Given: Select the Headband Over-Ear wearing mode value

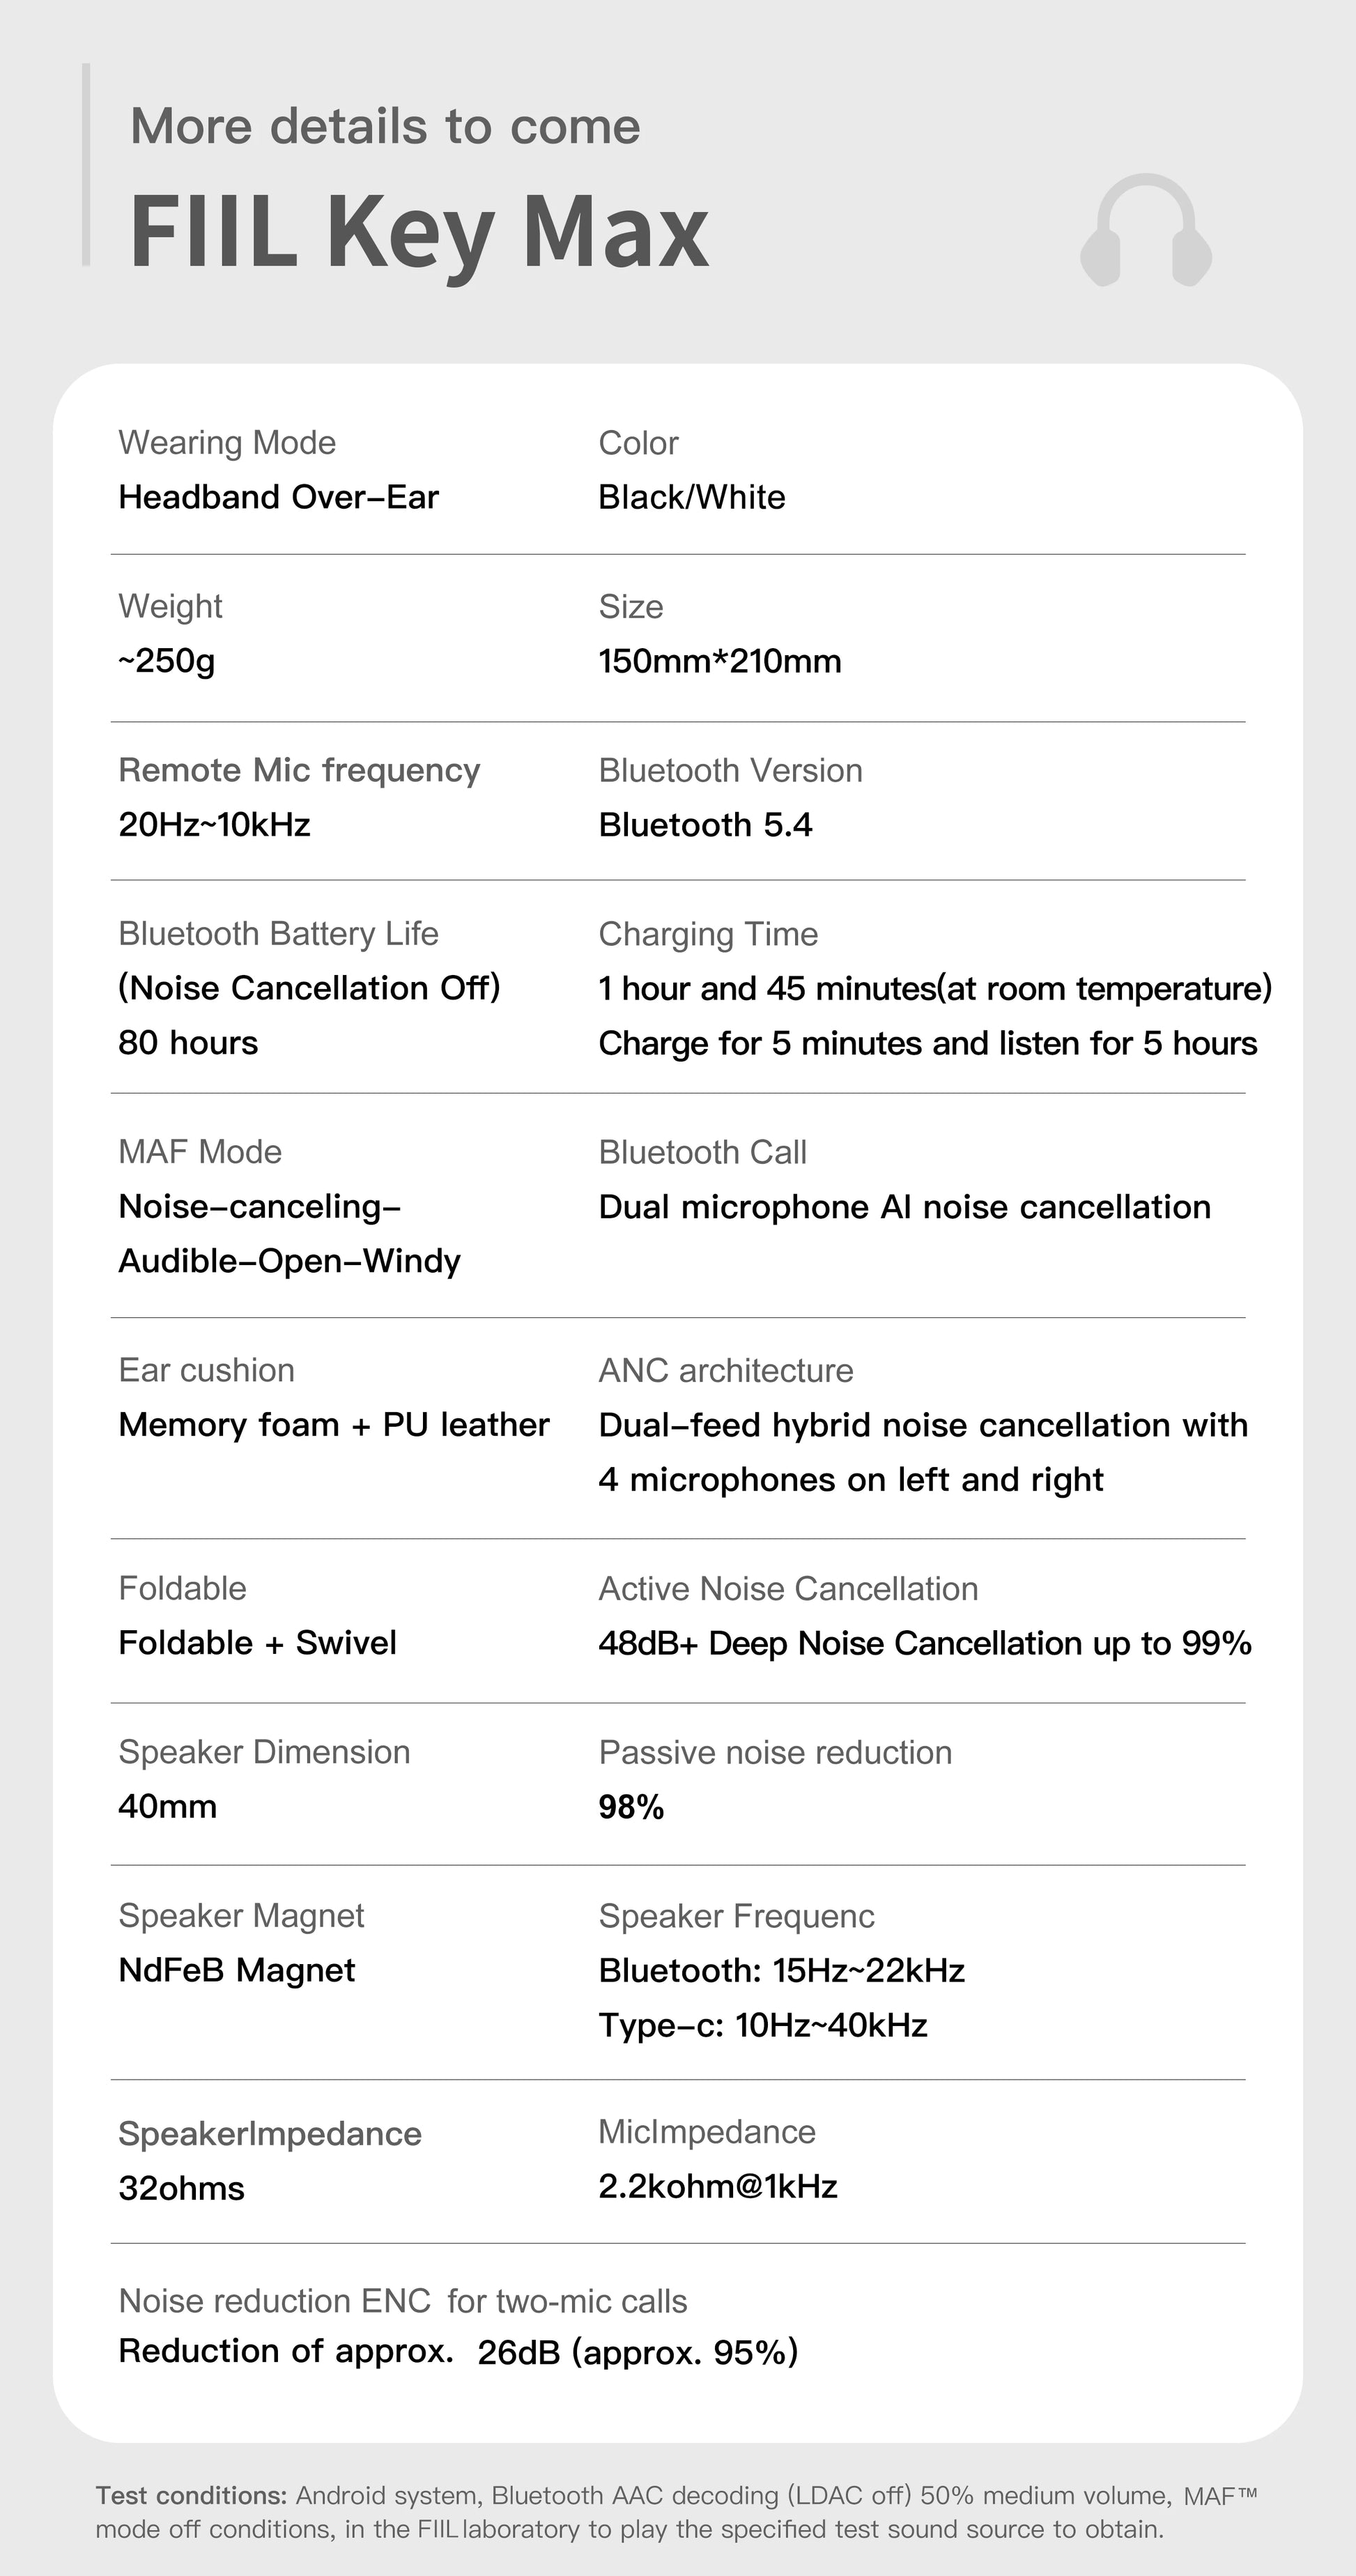Looking at the screenshot, I should pyautogui.click(x=278, y=497).
